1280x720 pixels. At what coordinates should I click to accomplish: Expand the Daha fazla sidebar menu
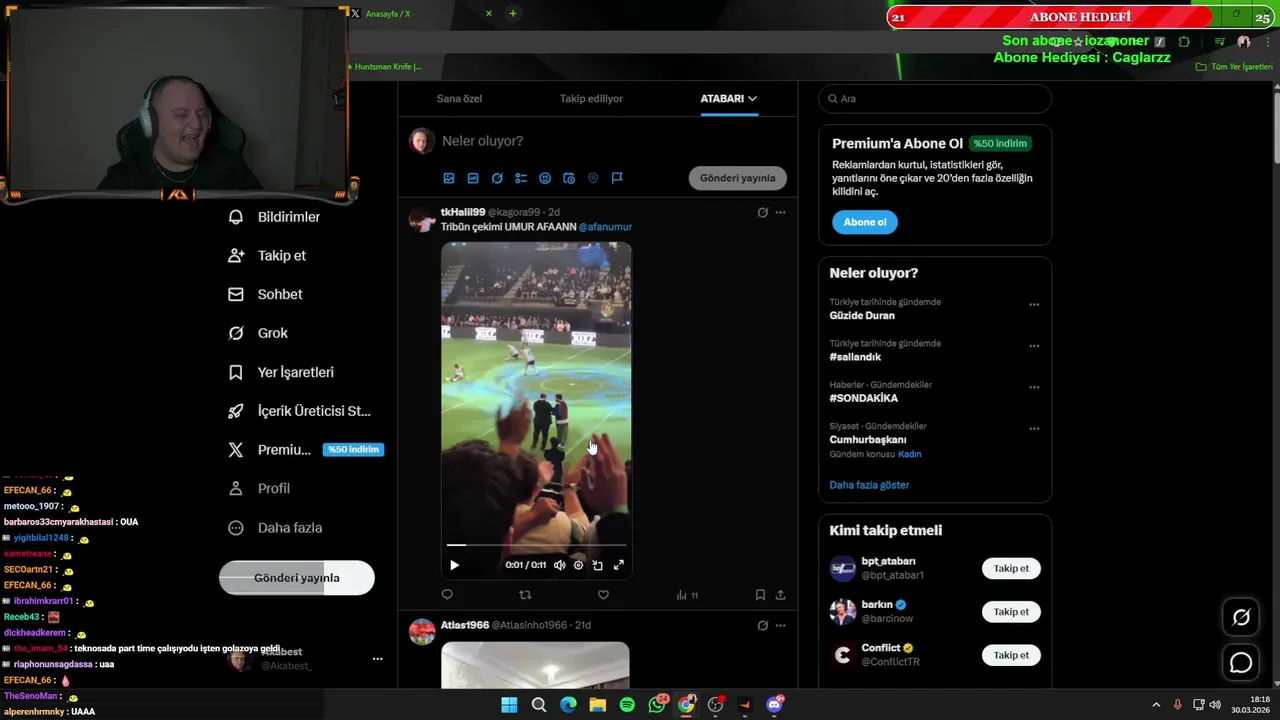(x=275, y=528)
